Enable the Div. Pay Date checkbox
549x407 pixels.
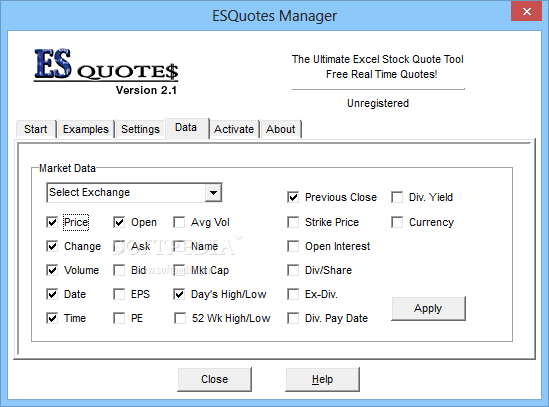point(293,318)
